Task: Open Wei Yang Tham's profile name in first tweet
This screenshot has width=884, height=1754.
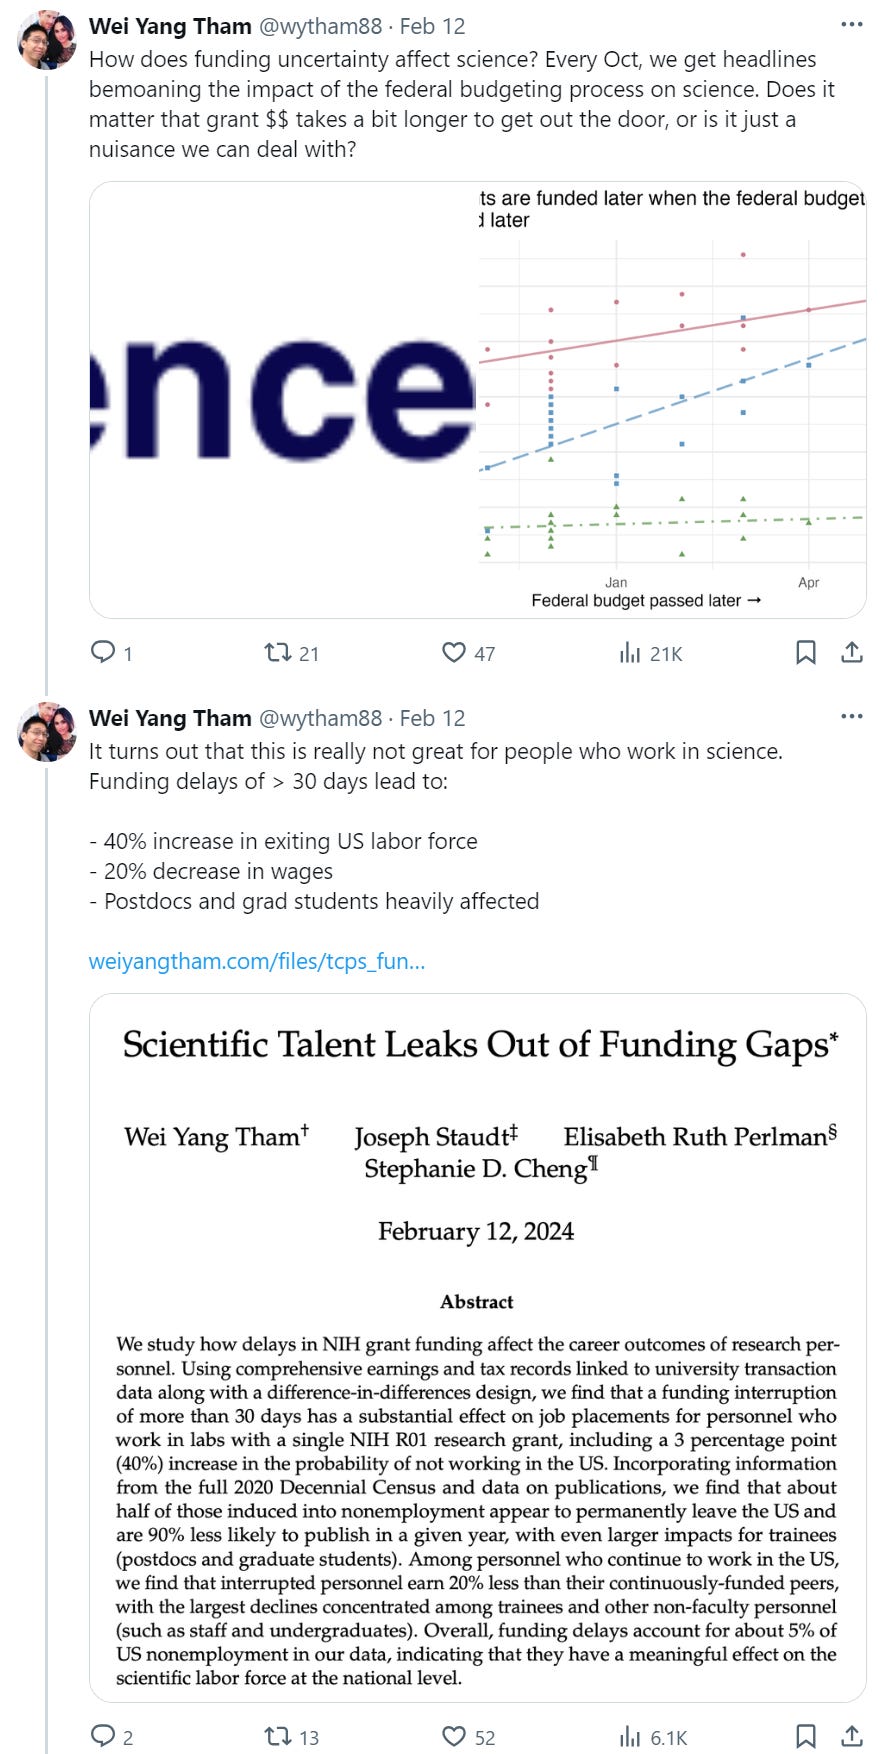Action: click(170, 26)
